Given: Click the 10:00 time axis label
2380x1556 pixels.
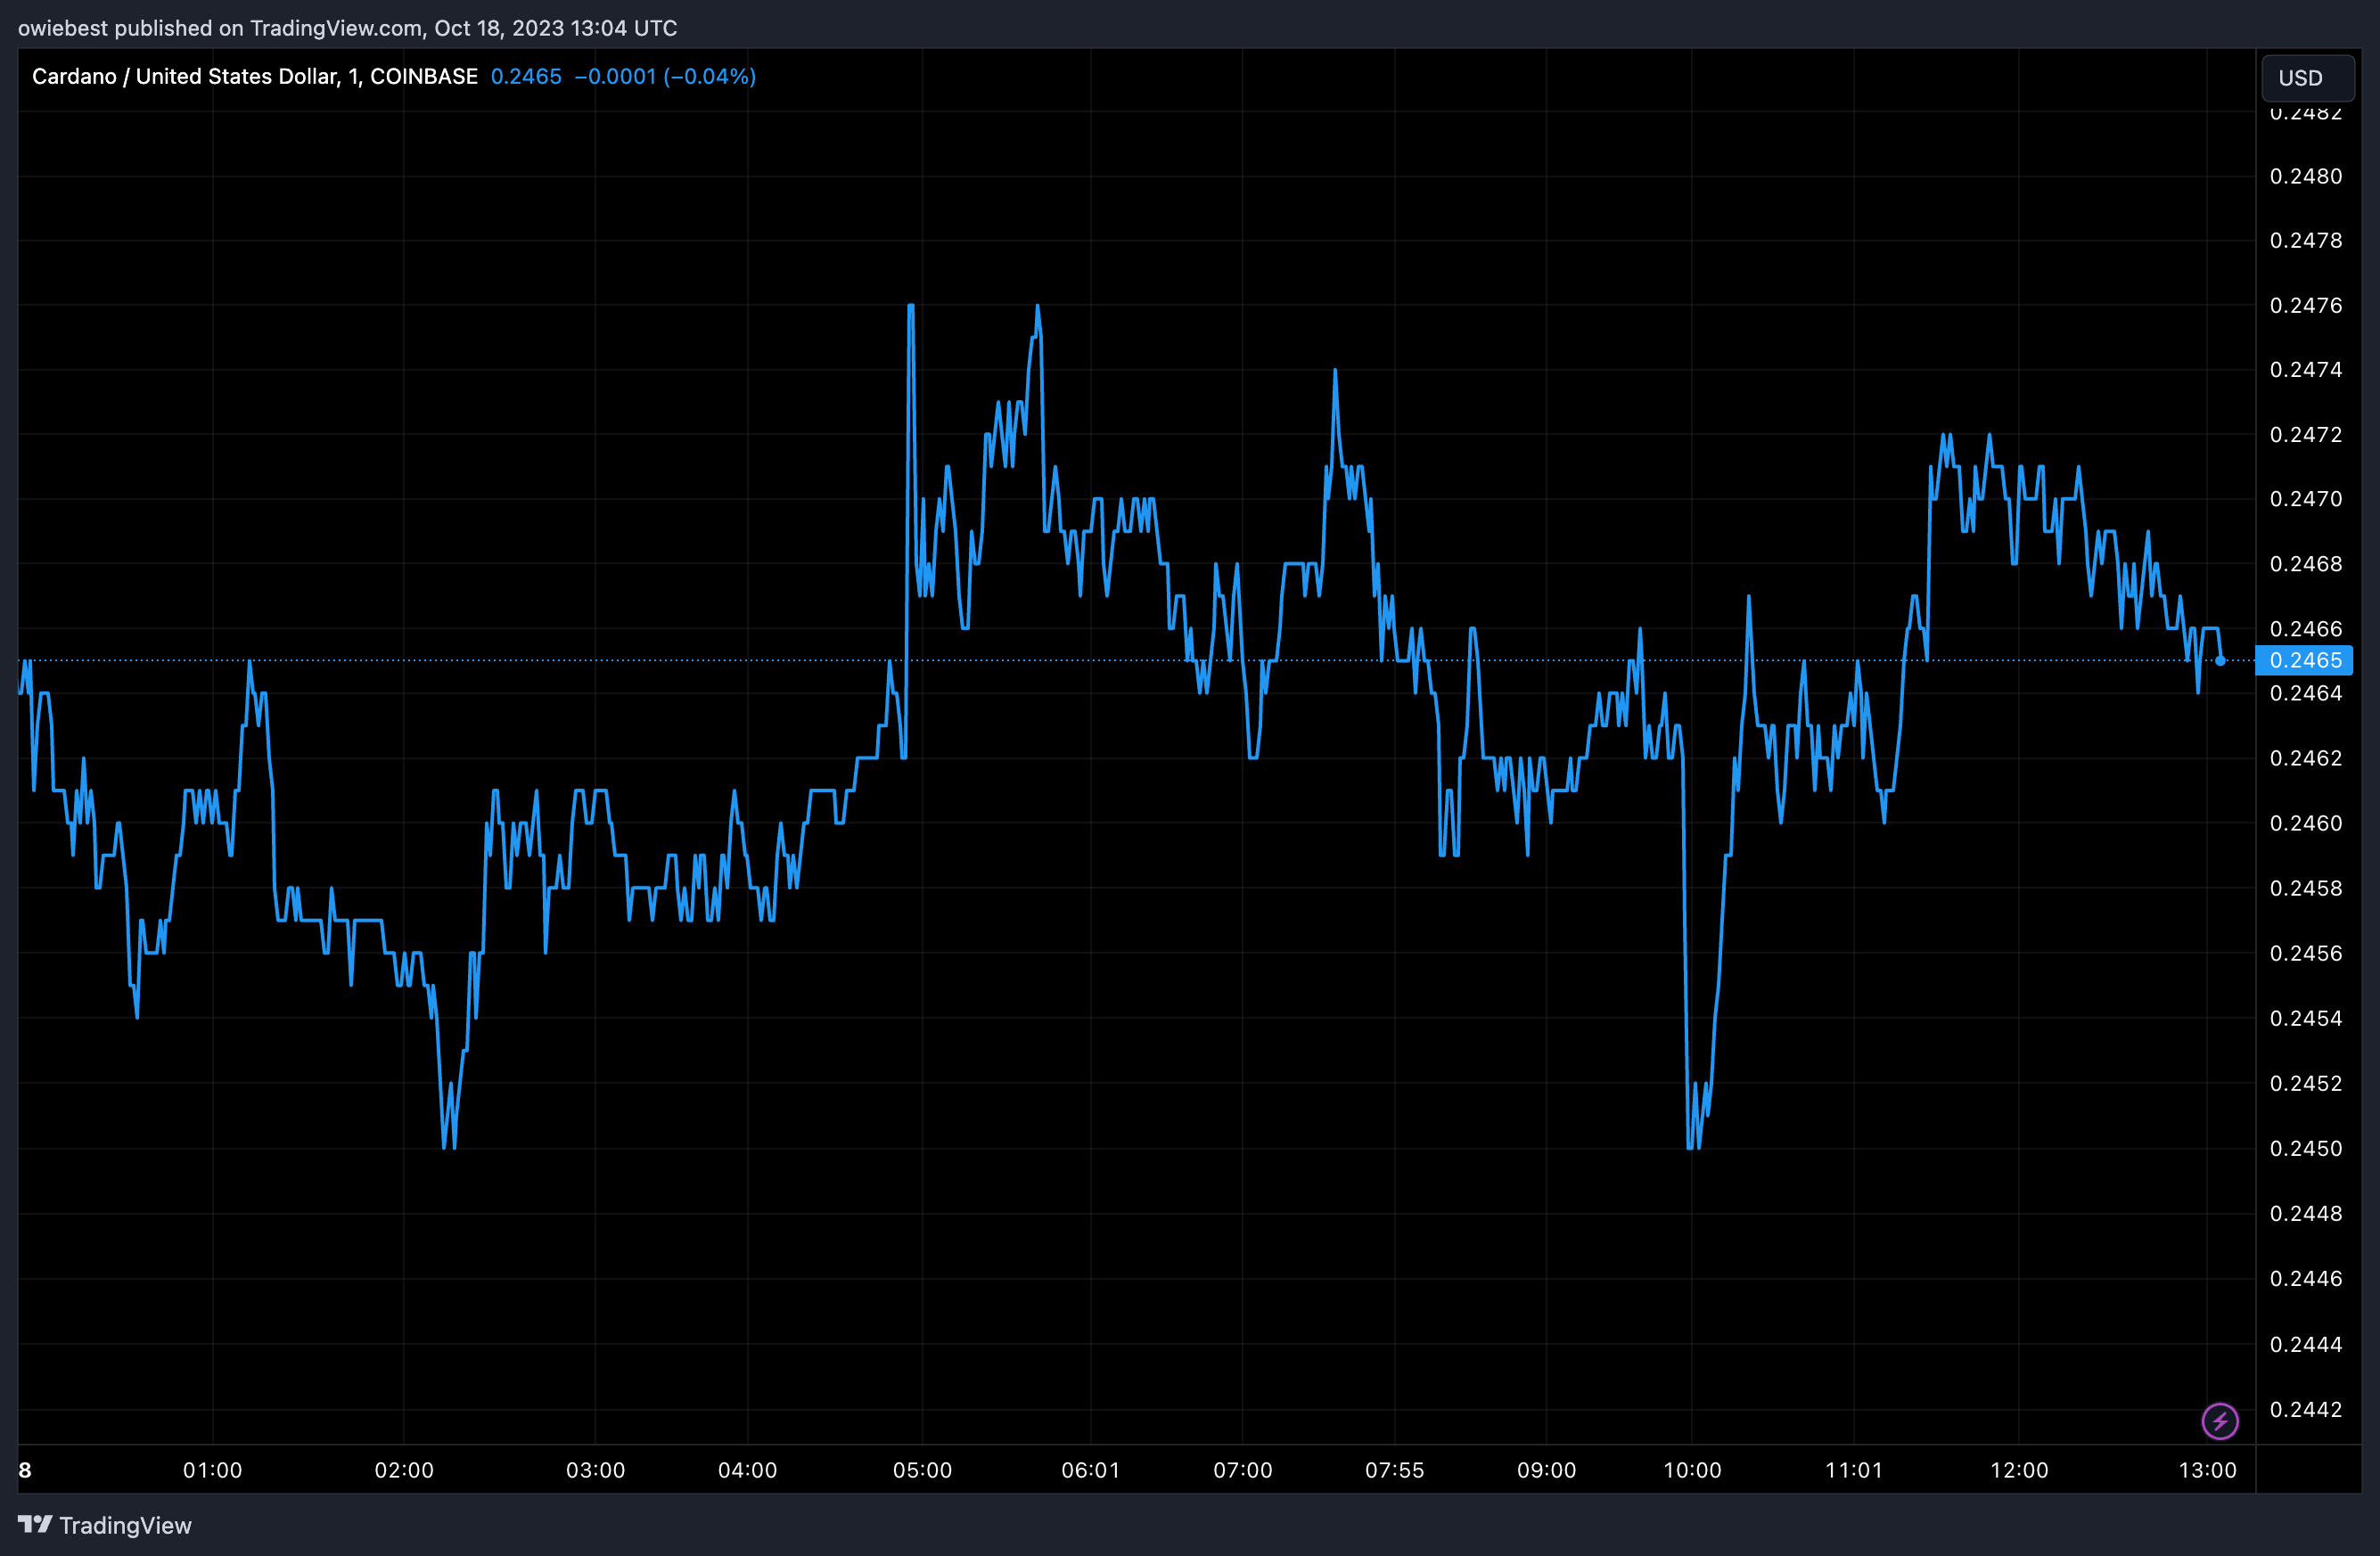Looking at the screenshot, I should click(x=1692, y=1470).
